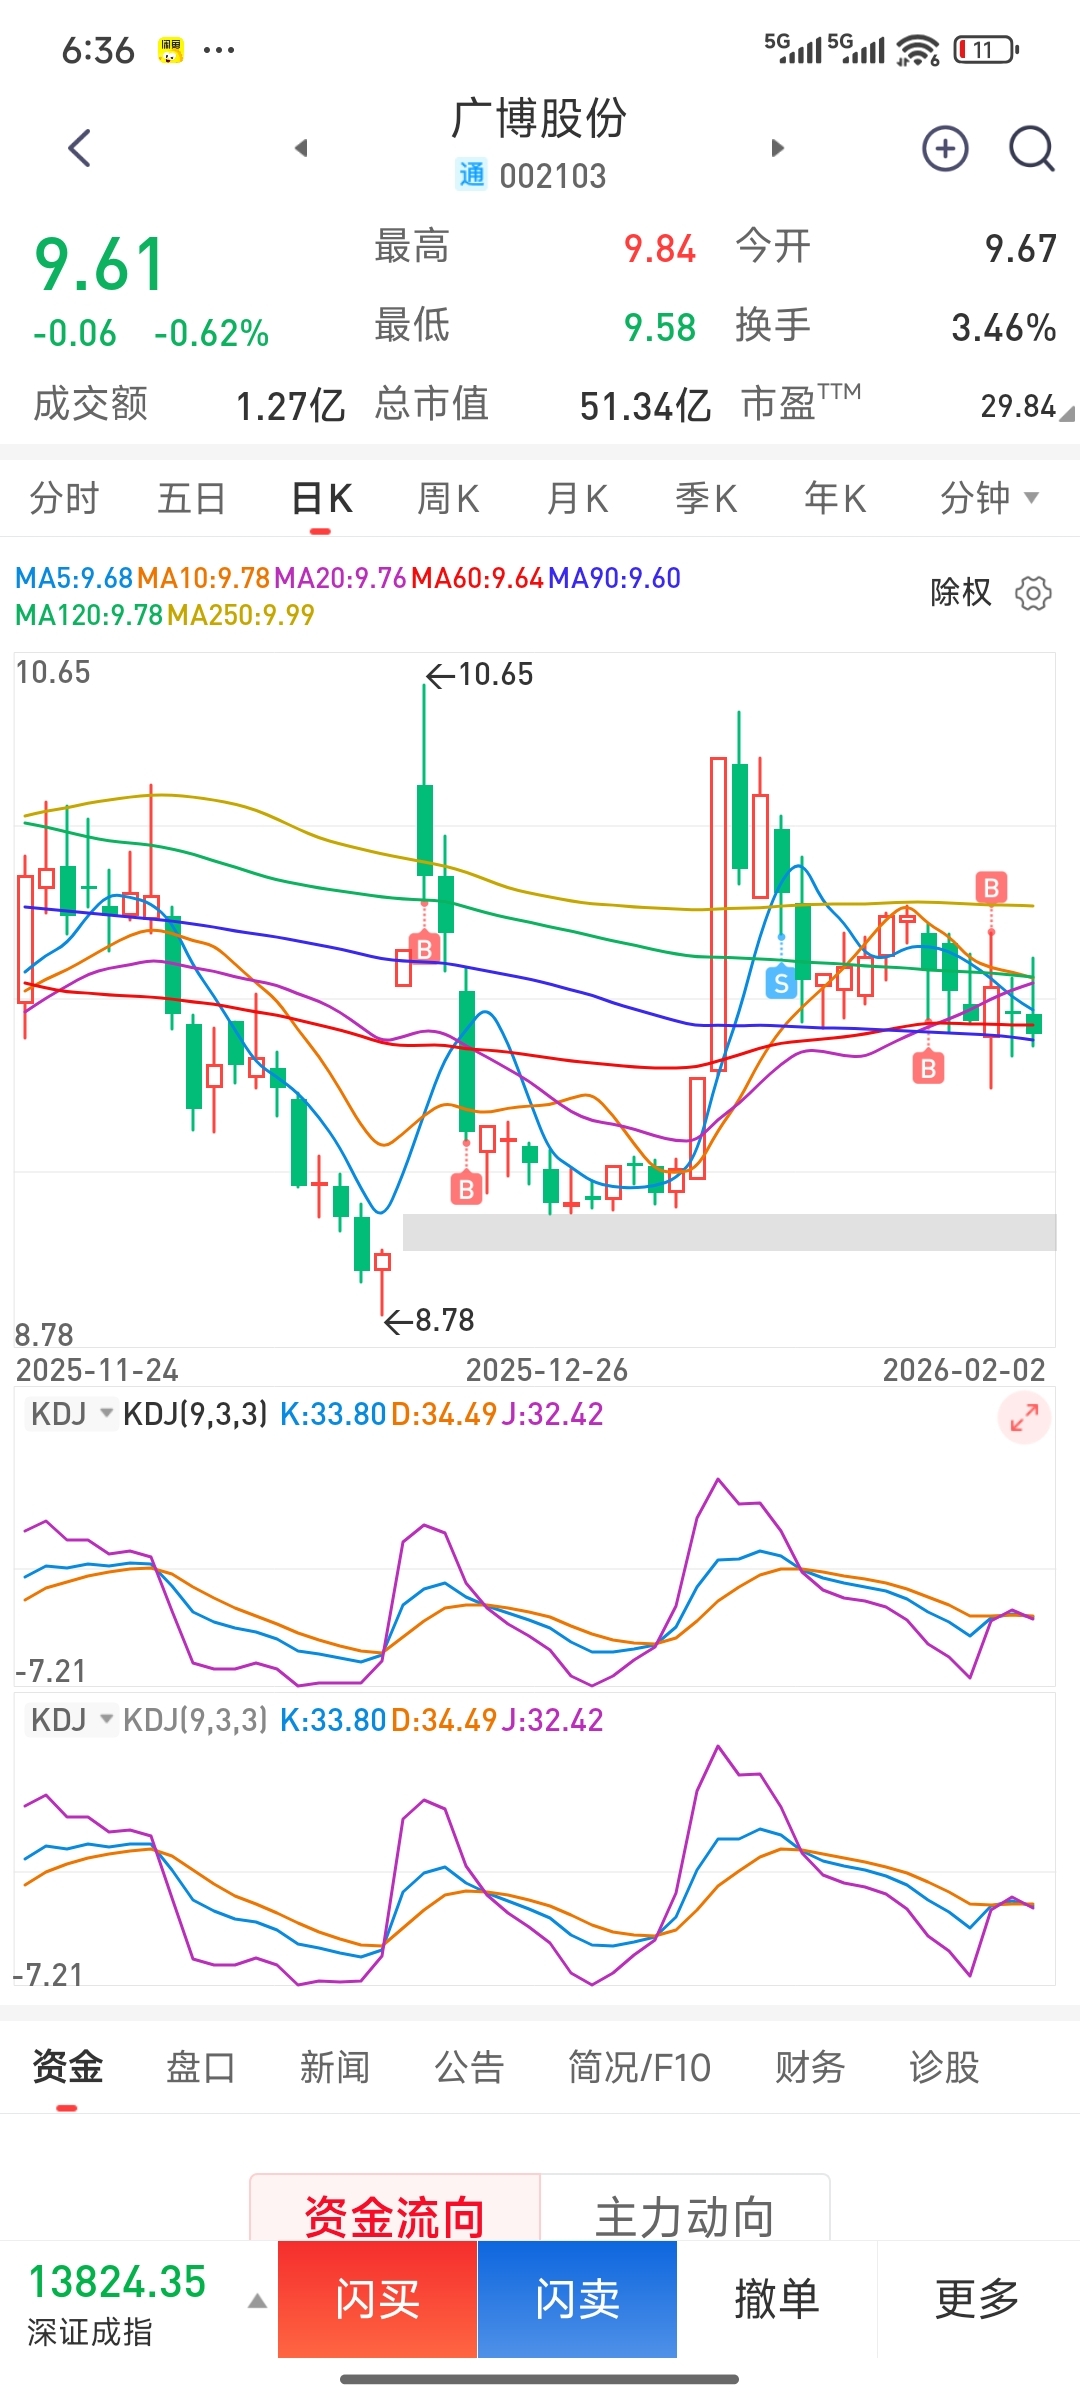Tap the 总市值 51.34亿 value
The width and height of the screenshot is (1080, 2400).
645,406
